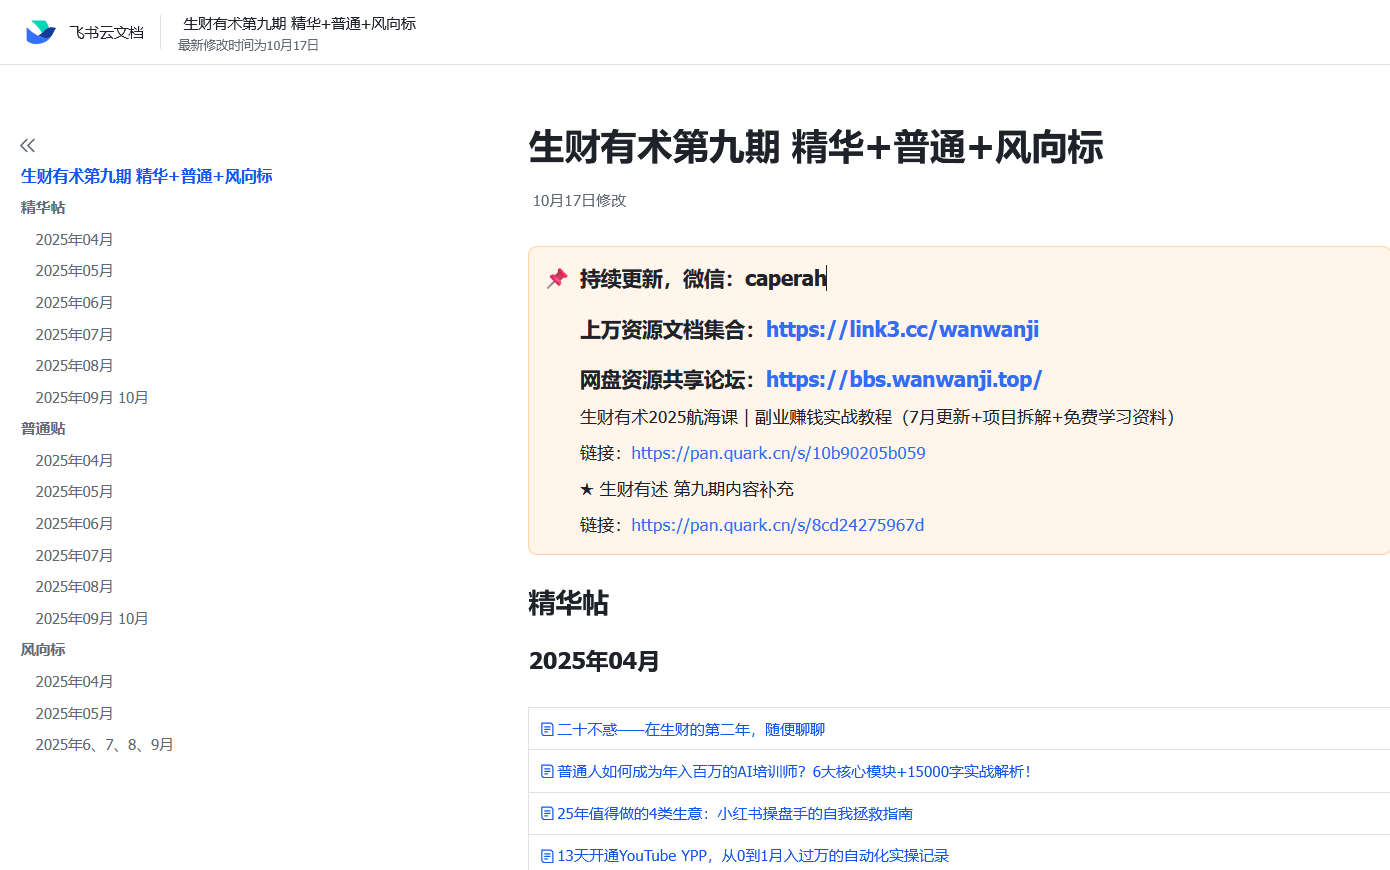Open the link3.cc/wanwanji link
Viewport: 1390px width, 870px height.
902,329
